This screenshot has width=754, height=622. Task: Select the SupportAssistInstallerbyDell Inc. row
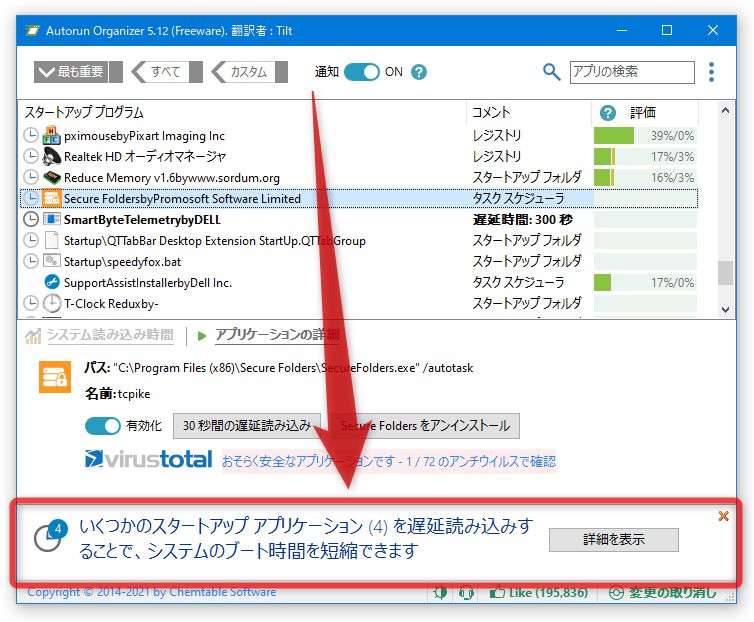(x=358, y=282)
